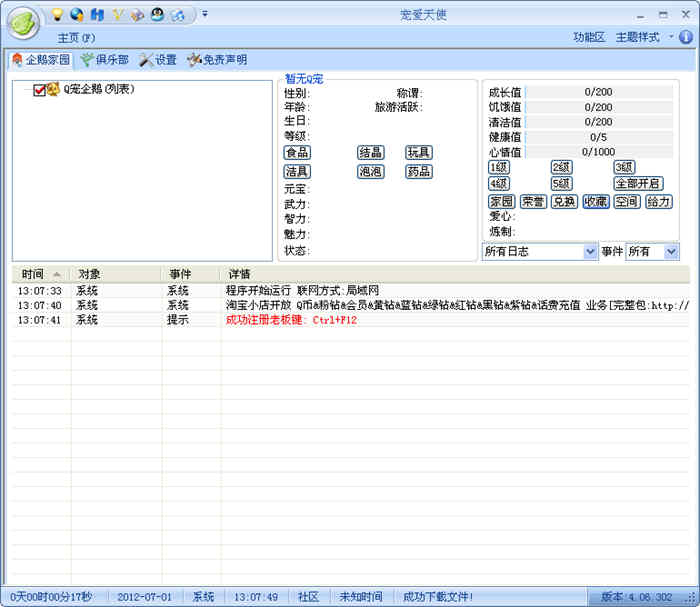Viewport: 700px width, 607px height.
Task: Click the 4级 button
Action: 499,184
